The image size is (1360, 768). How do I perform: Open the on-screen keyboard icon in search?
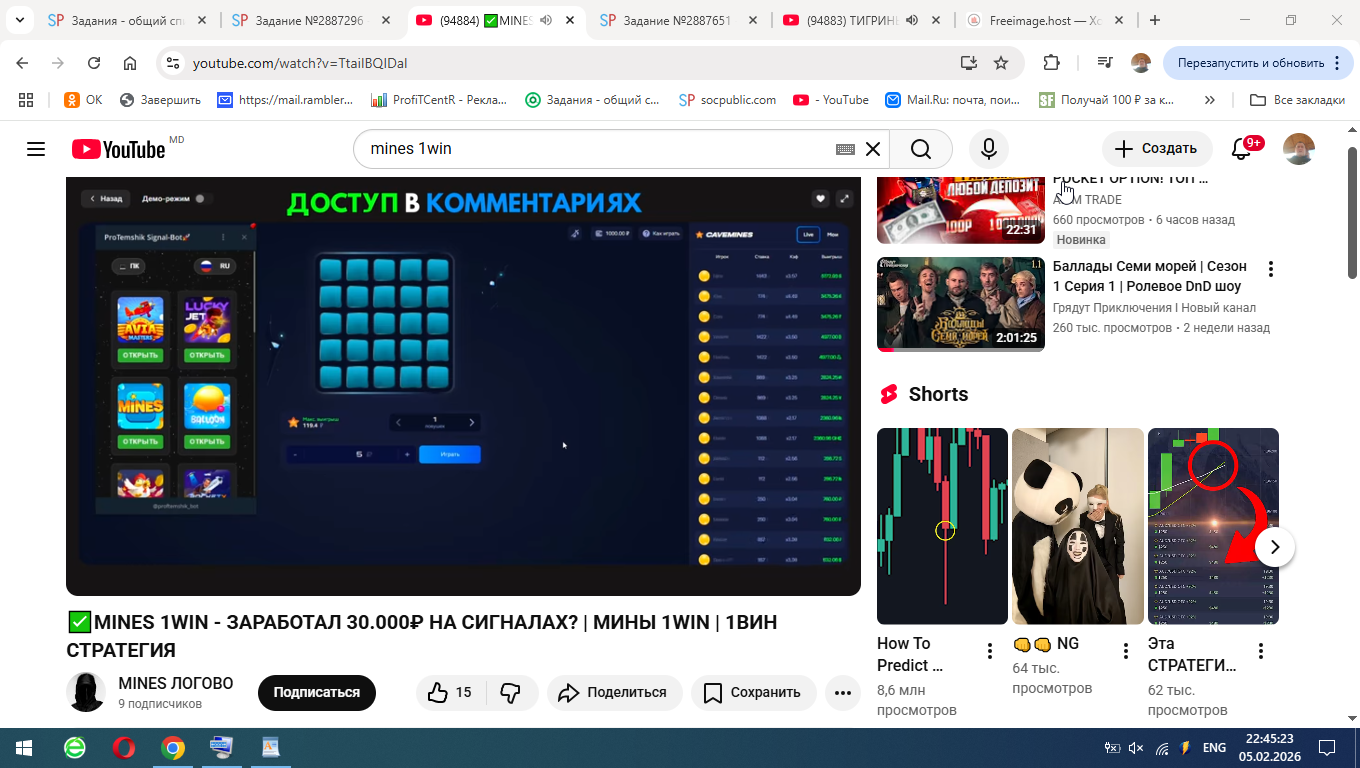coord(845,149)
